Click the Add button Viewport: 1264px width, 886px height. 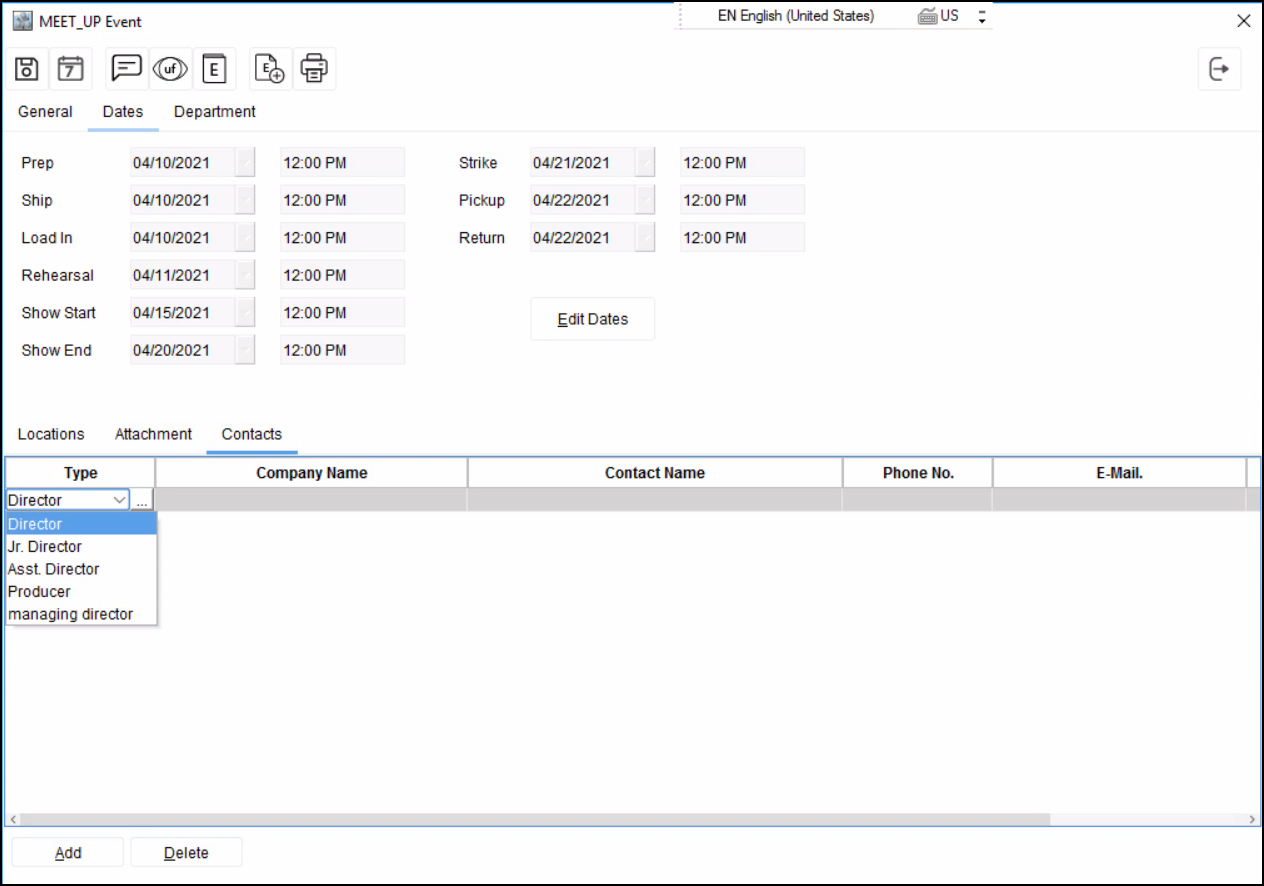pyautogui.click(x=68, y=853)
